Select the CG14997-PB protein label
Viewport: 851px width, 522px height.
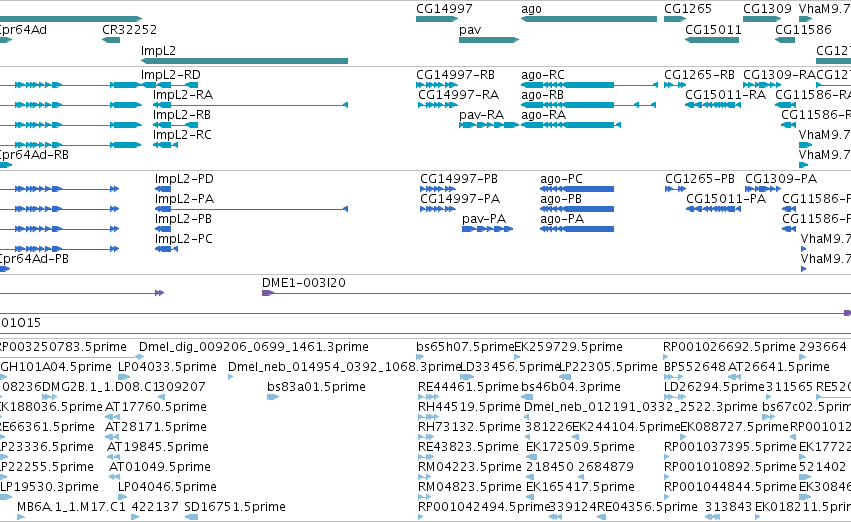pos(459,179)
